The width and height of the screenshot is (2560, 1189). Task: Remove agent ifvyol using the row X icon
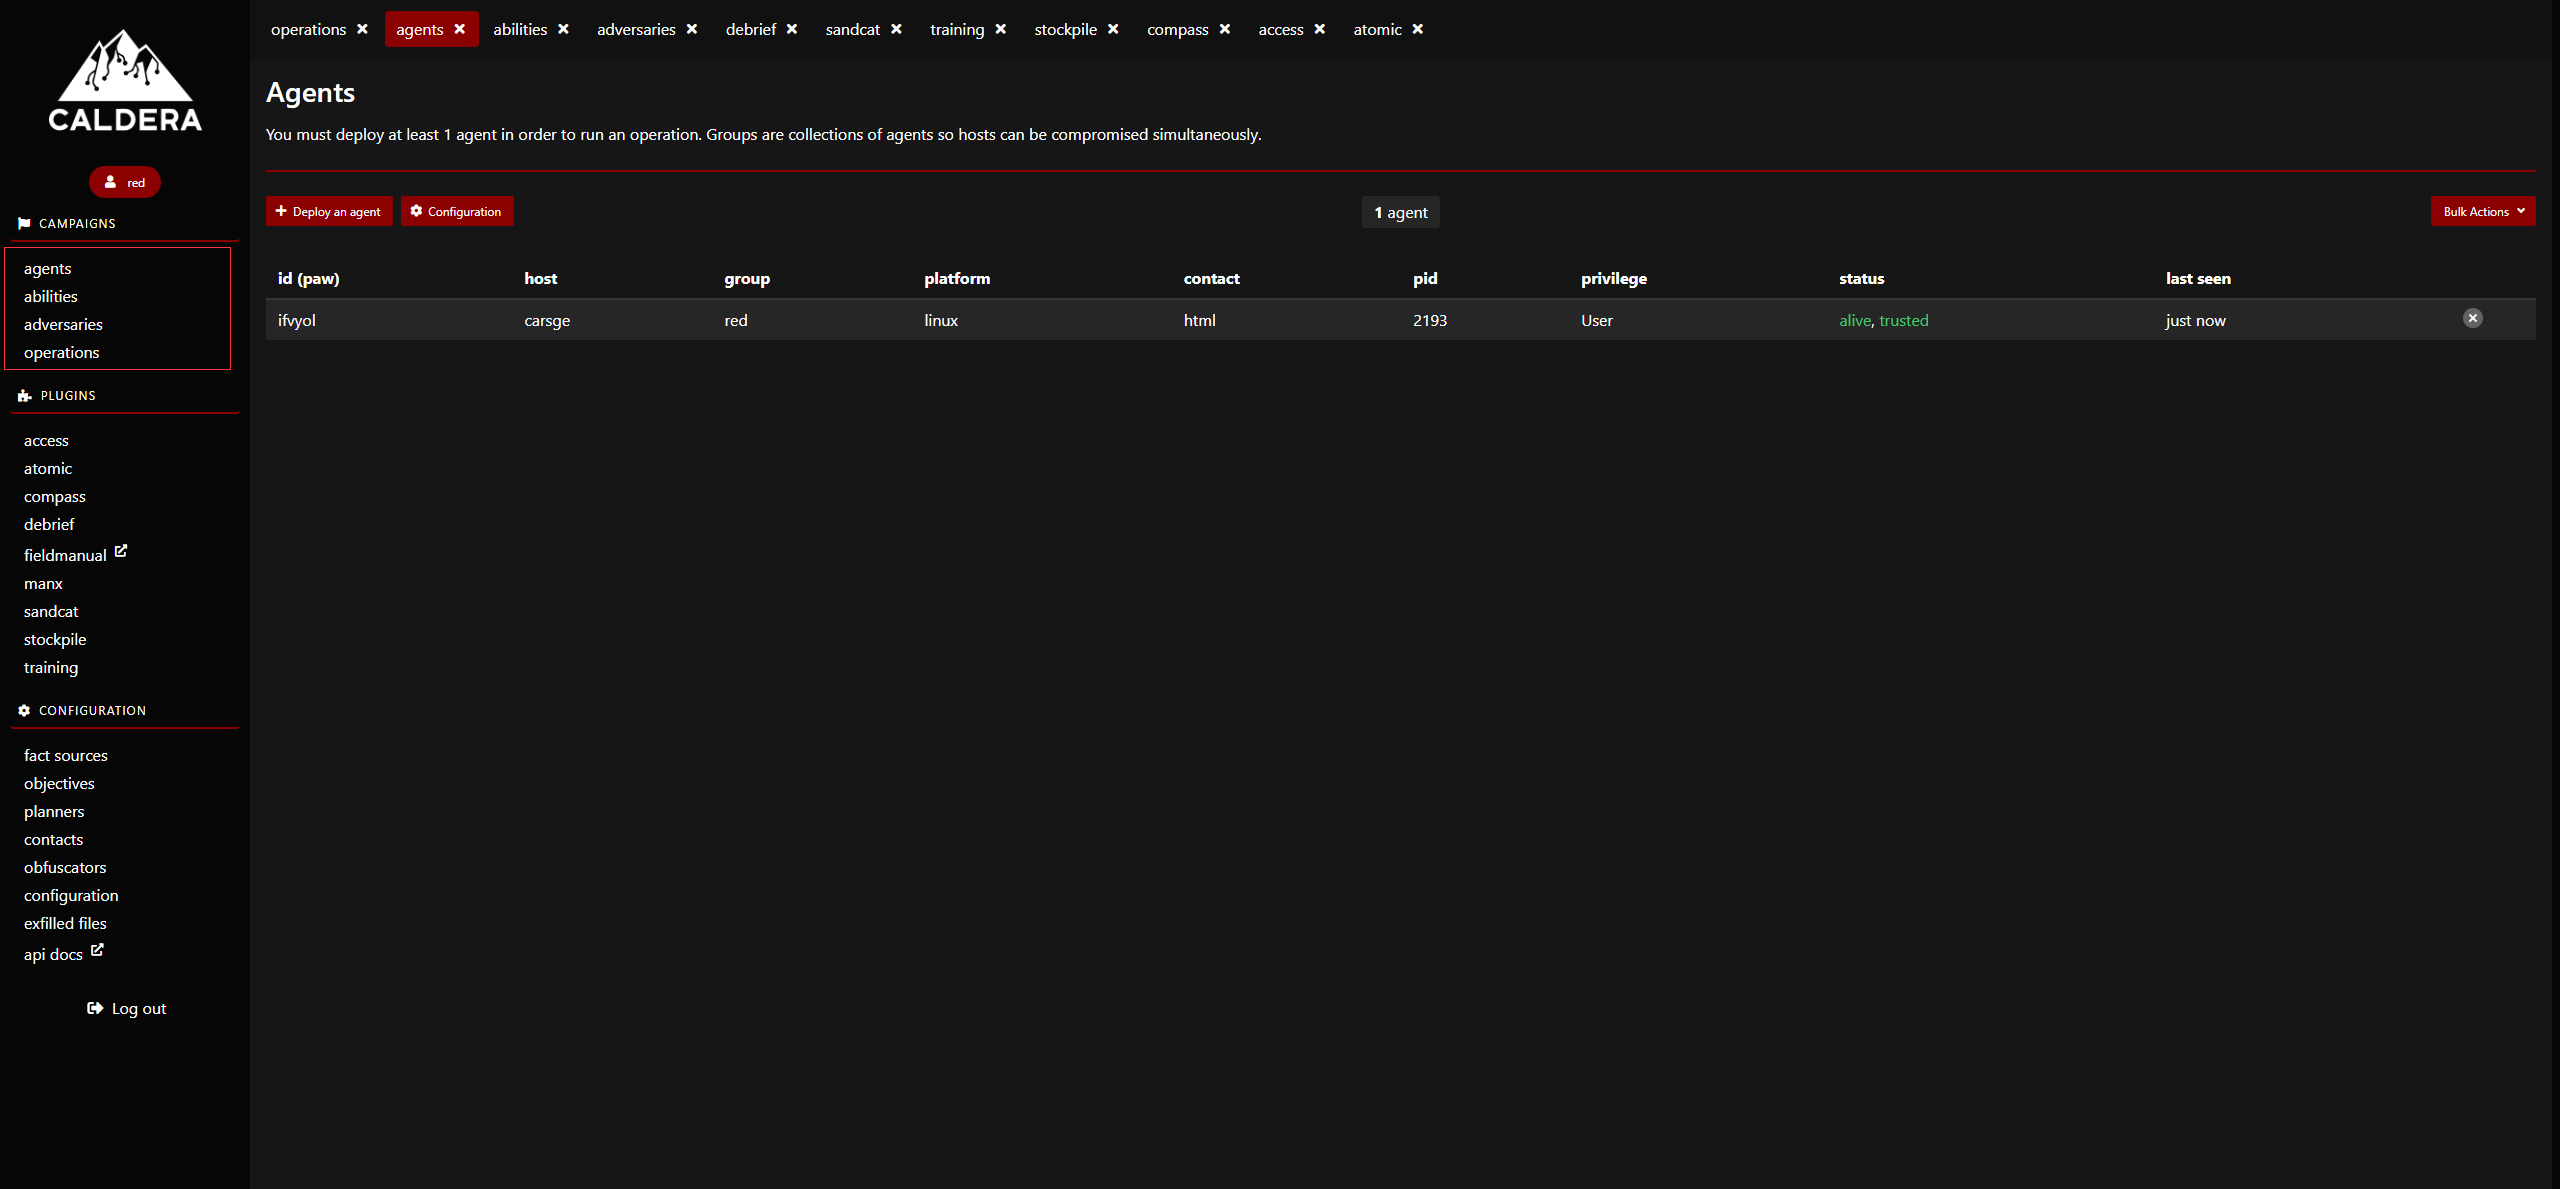tap(2473, 318)
